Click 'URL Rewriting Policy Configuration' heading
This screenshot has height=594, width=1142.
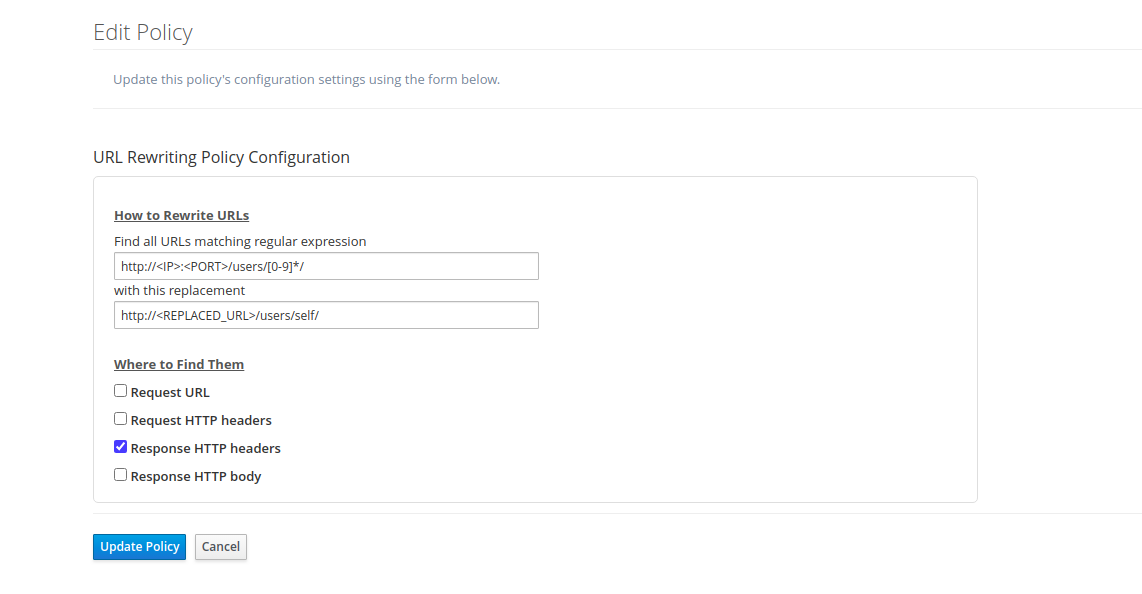tap(221, 157)
